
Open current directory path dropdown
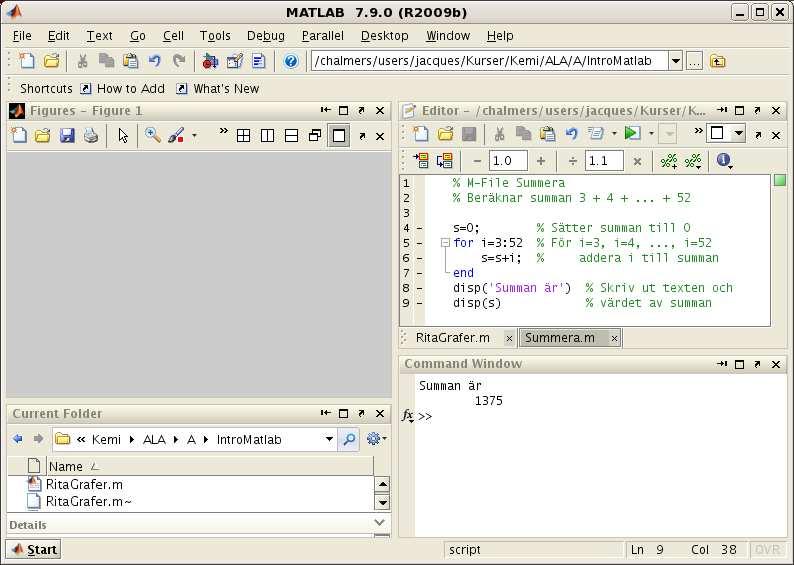click(x=676, y=61)
